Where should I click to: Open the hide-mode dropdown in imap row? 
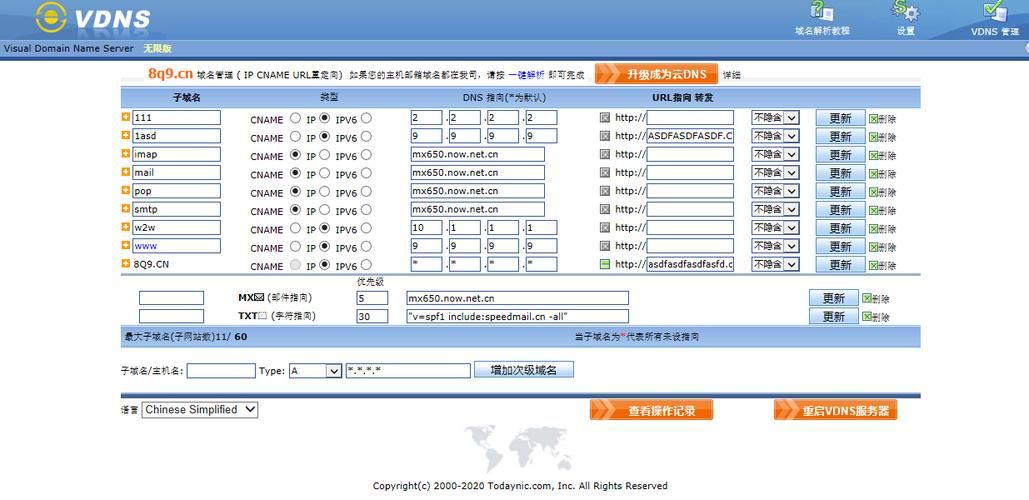click(775, 155)
